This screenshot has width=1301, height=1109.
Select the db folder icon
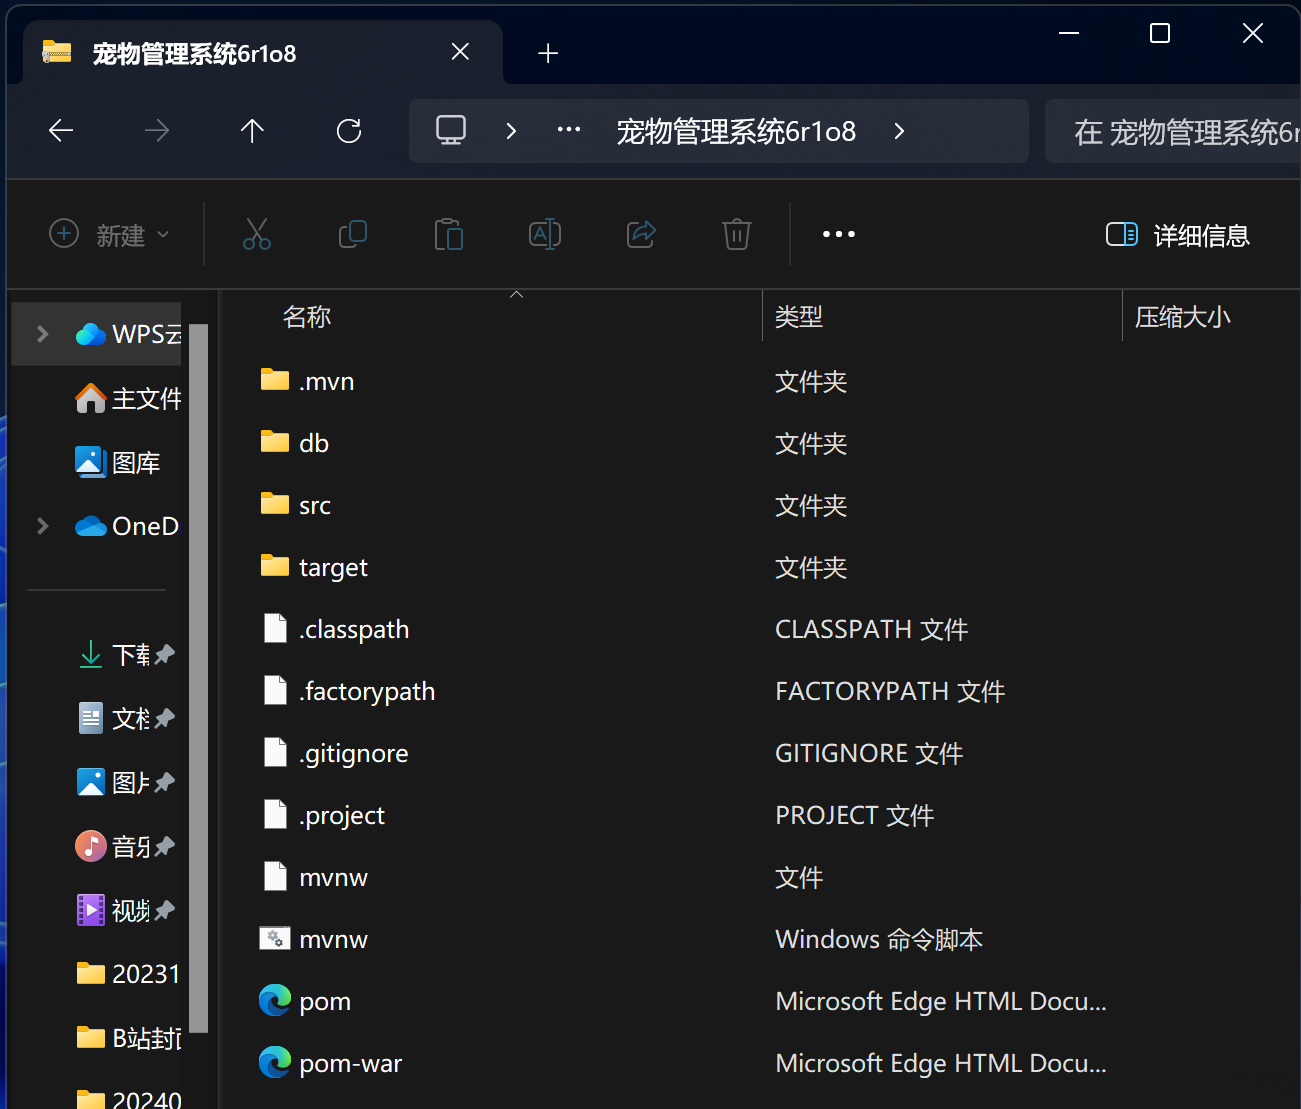pos(275,442)
